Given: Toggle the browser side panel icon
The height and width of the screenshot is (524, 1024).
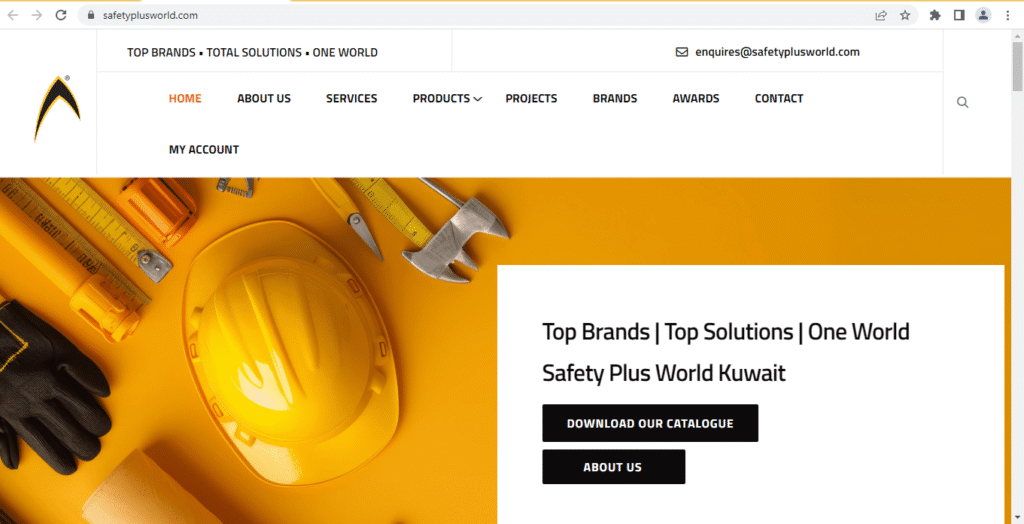Looking at the screenshot, I should click(x=959, y=15).
